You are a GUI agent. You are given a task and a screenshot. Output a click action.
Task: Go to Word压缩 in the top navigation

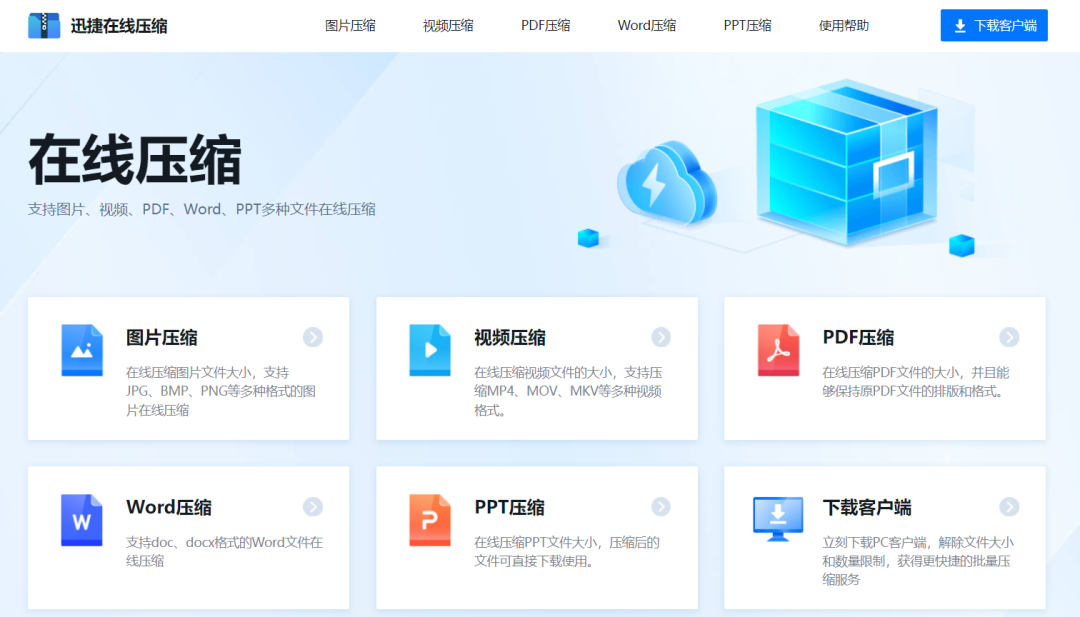(647, 25)
